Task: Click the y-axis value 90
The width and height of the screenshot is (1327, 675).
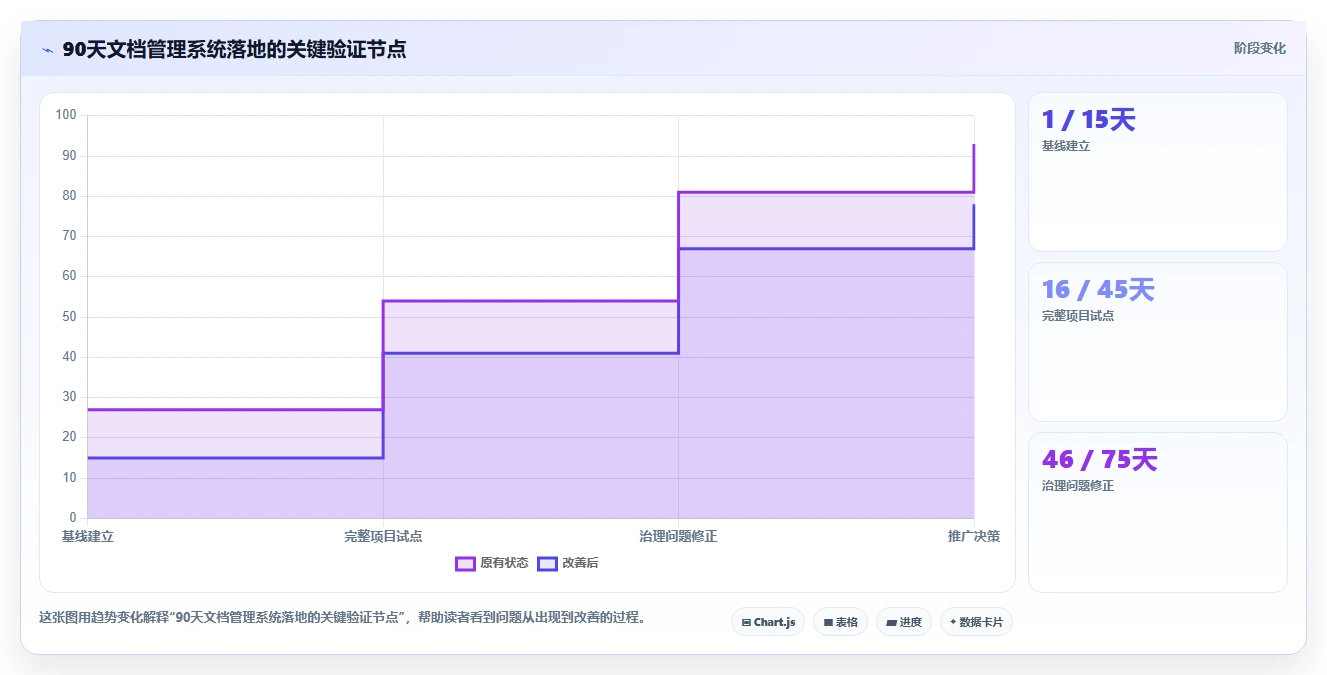Action: (x=69, y=156)
